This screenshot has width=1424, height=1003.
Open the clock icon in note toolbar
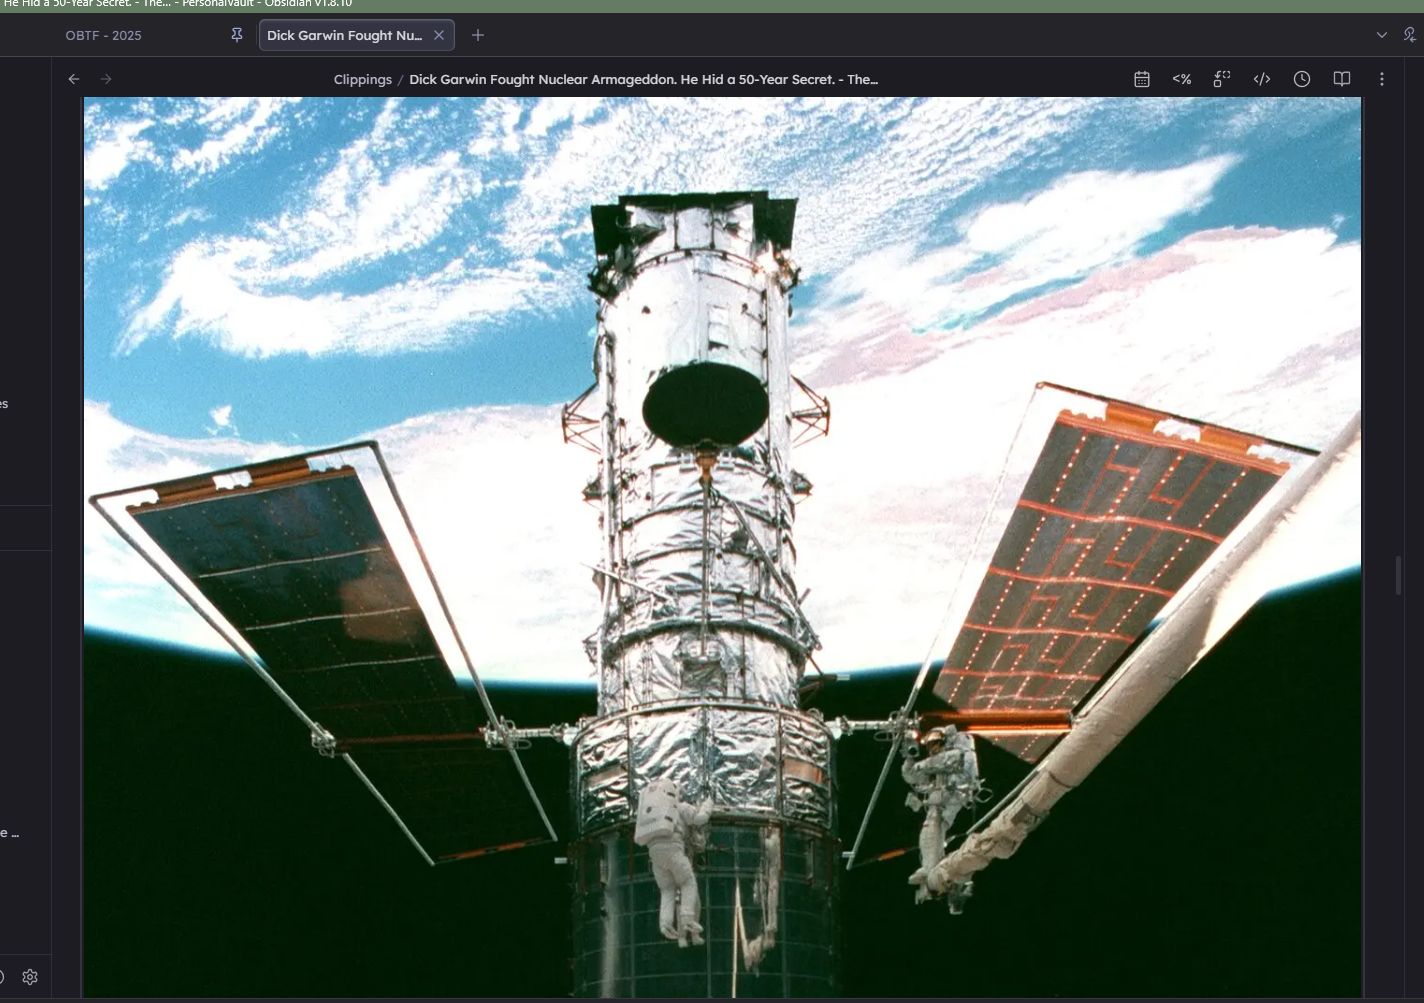[x=1302, y=79]
